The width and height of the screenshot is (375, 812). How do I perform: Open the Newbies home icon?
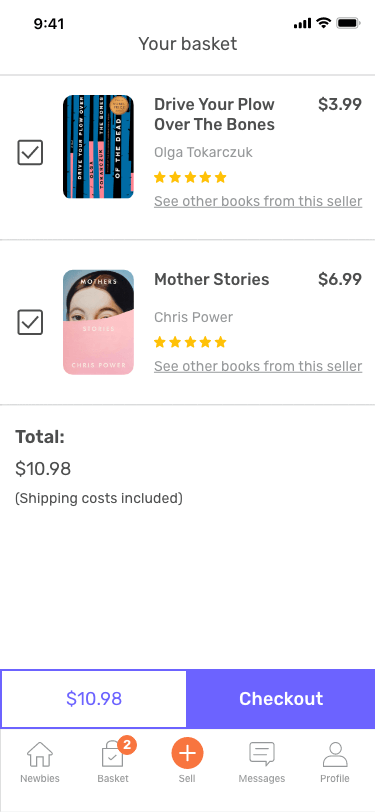coord(40,754)
